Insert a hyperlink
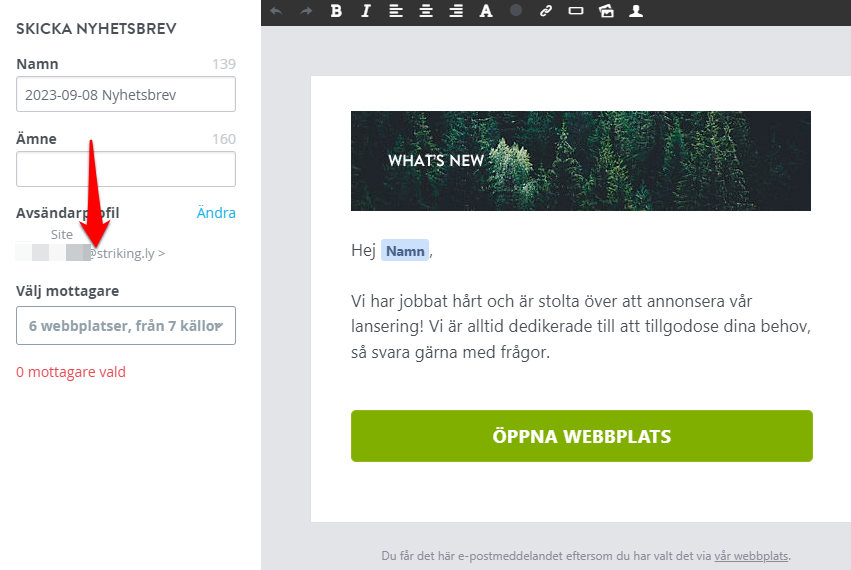The image size is (851, 570). [x=545, y=11]
